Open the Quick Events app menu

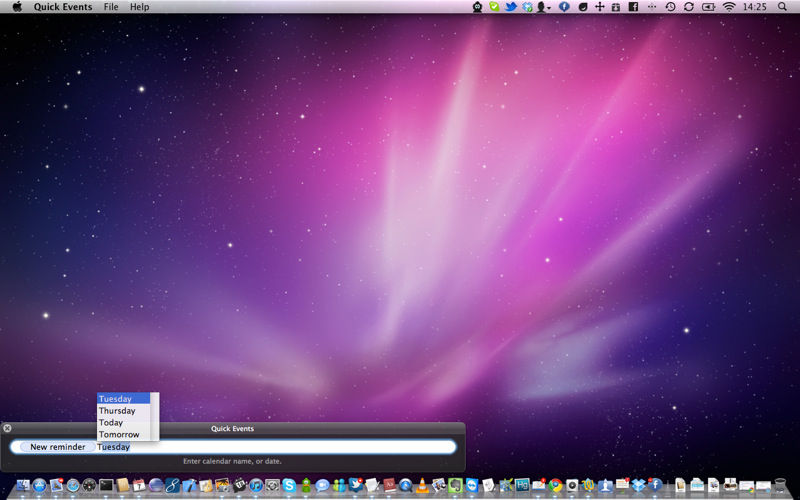(x=63, y=7)
